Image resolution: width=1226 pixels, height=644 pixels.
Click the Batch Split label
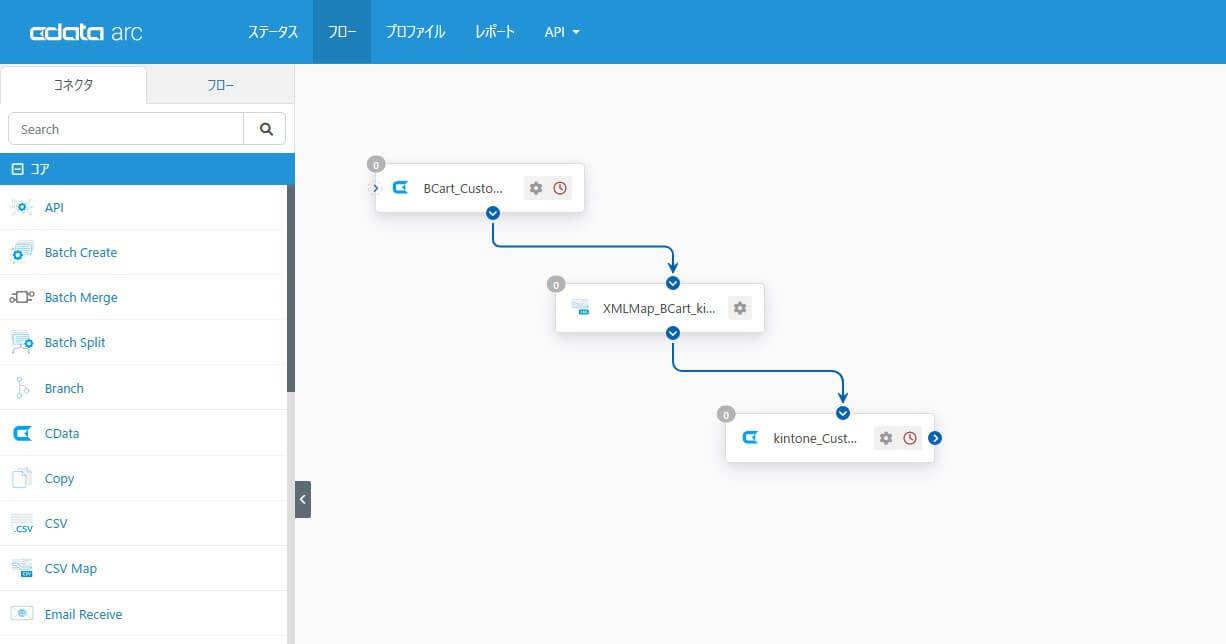(x=75, y=343)
